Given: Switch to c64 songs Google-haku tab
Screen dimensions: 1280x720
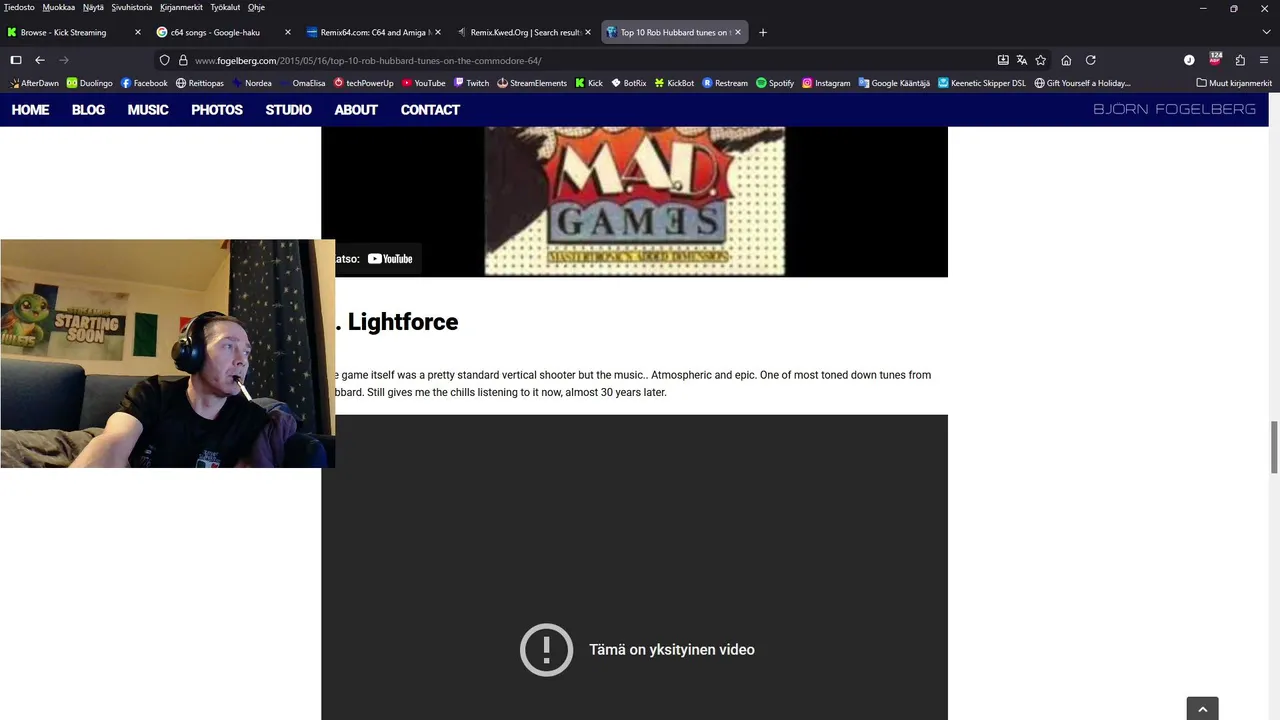Looking at the screenshot, I should point(224,32).
